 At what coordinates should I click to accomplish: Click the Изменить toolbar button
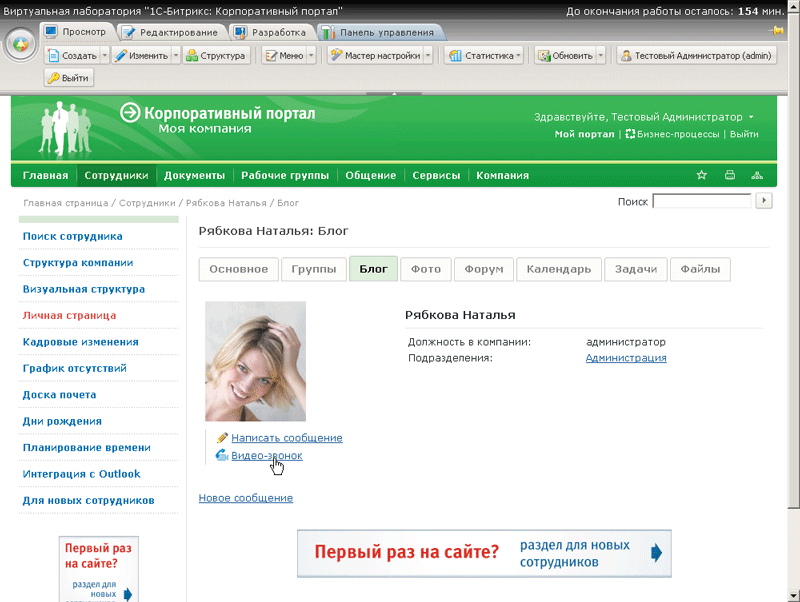coord(141,56)
